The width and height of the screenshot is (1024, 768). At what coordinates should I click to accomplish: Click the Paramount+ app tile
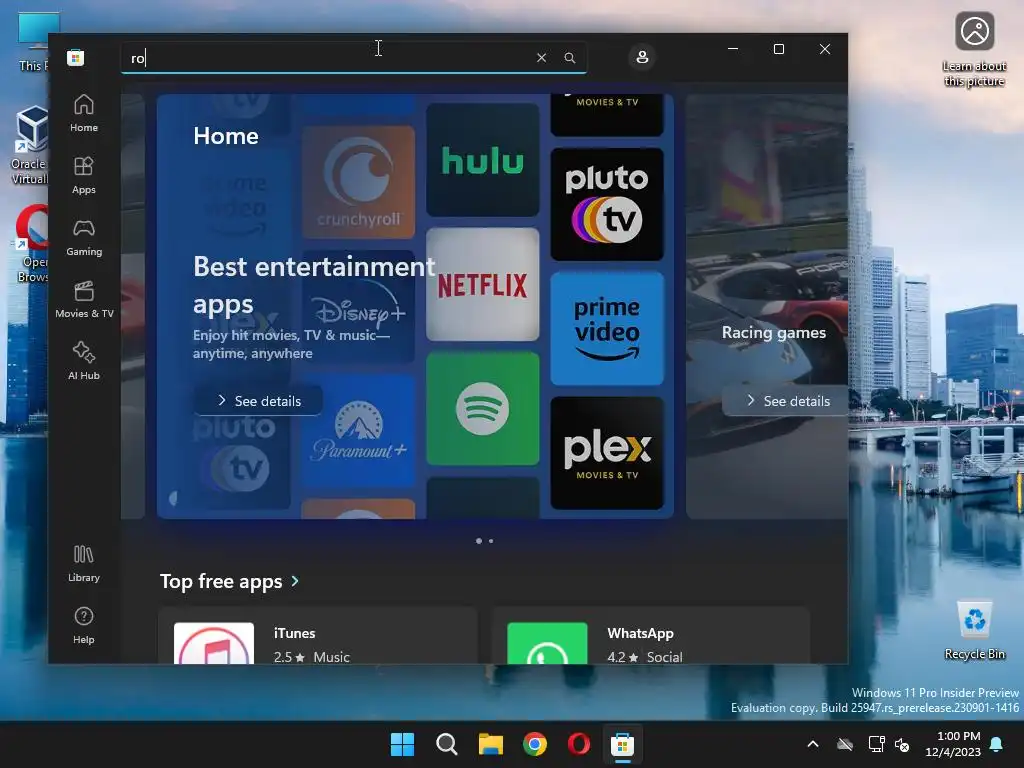[x=359, y=431]
